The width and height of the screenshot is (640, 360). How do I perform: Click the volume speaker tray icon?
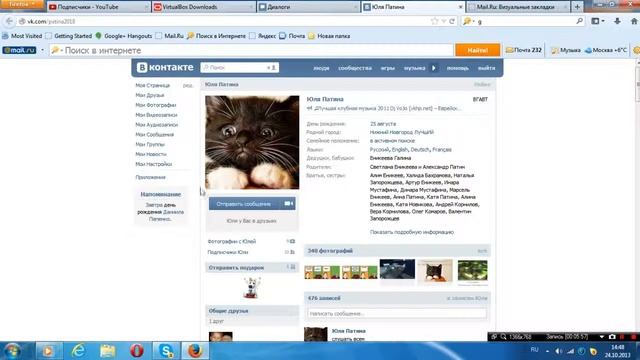[x=558, y=351]
